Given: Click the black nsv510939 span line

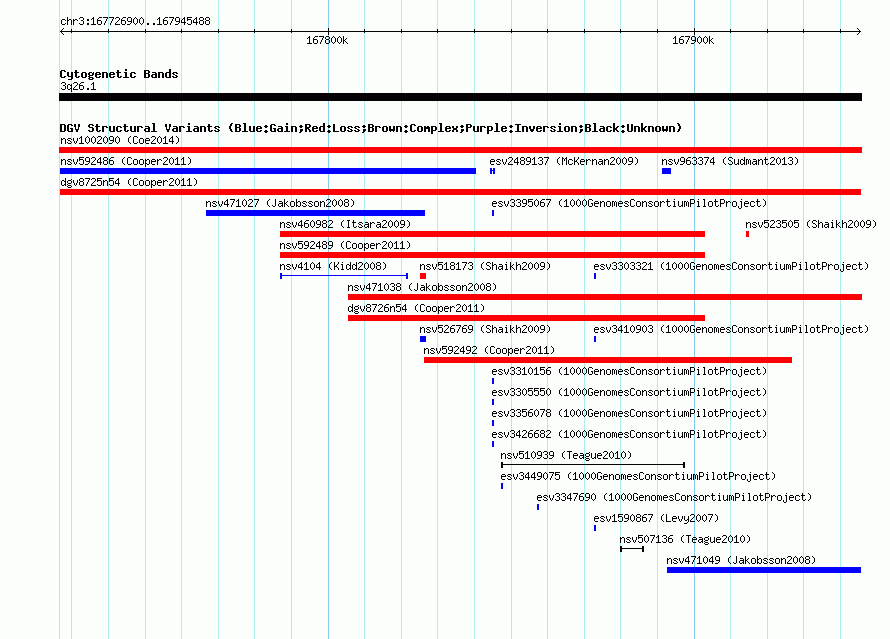Looking at the screenshot, I should tap(593, 465).
